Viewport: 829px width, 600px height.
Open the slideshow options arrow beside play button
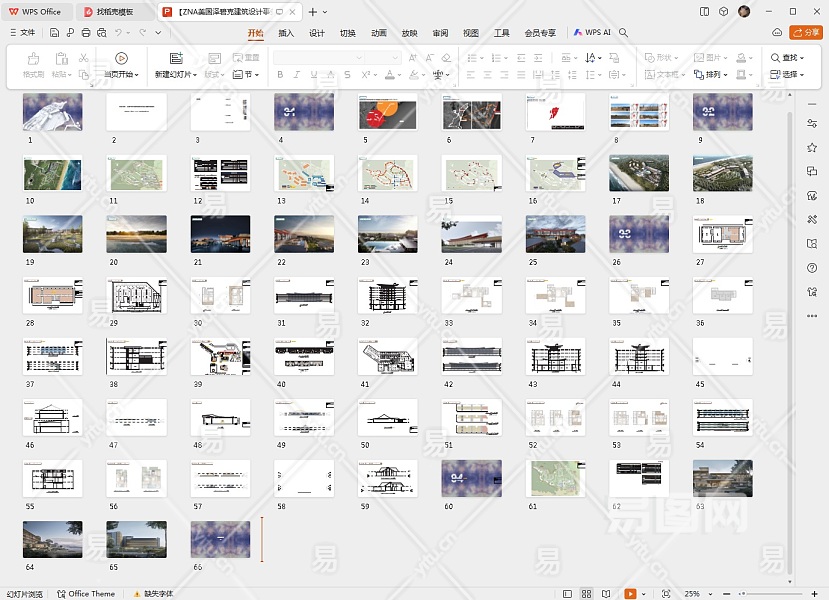point(644,594)
